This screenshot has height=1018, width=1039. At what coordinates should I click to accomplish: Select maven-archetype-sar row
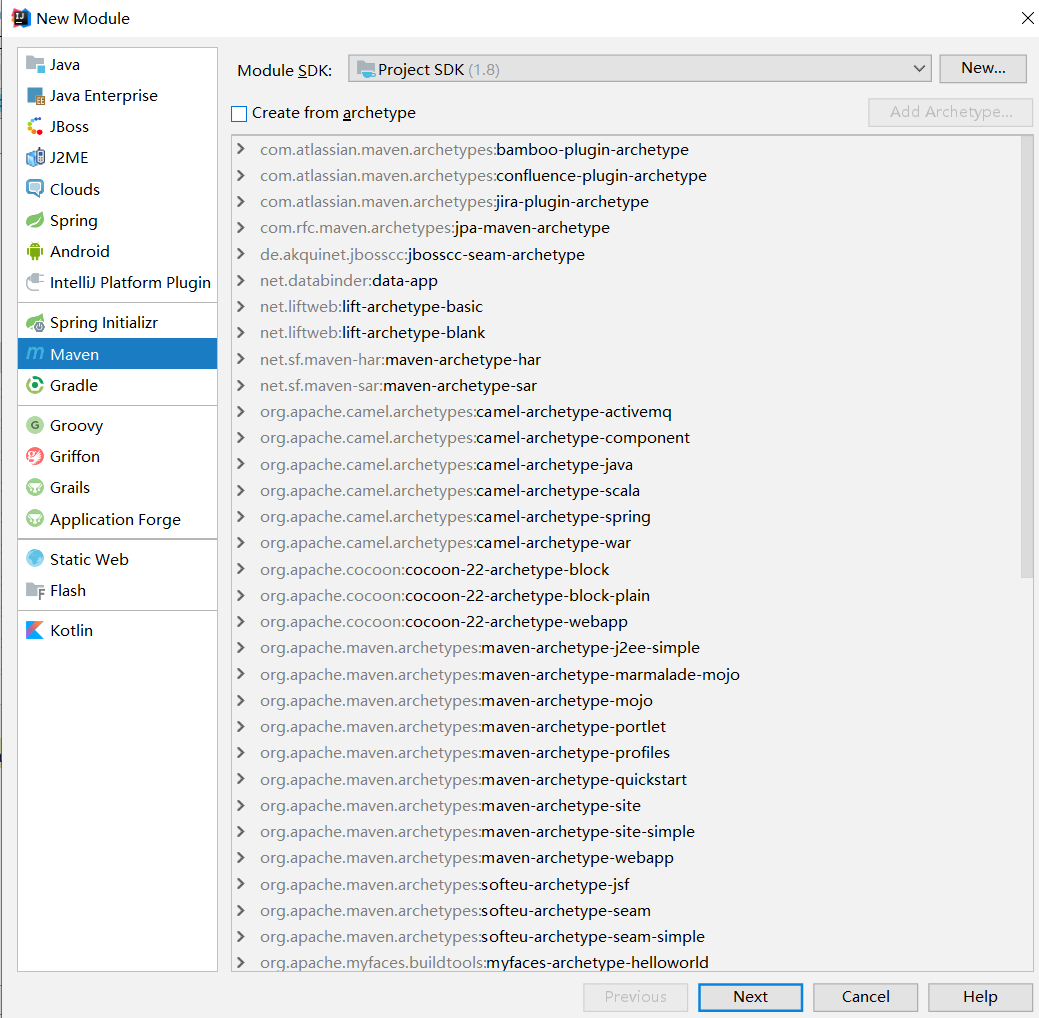click(626, 386)
